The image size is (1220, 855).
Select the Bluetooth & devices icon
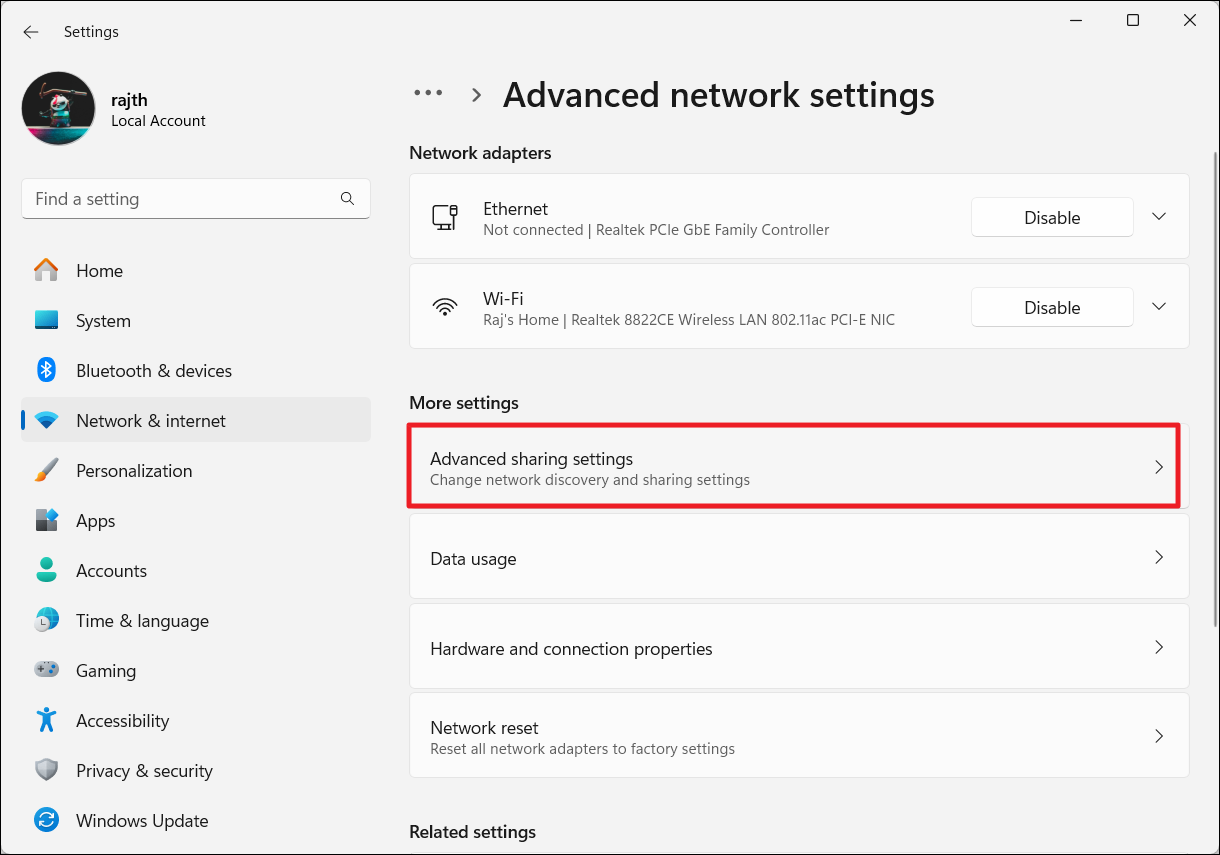[x=46, y=371]
